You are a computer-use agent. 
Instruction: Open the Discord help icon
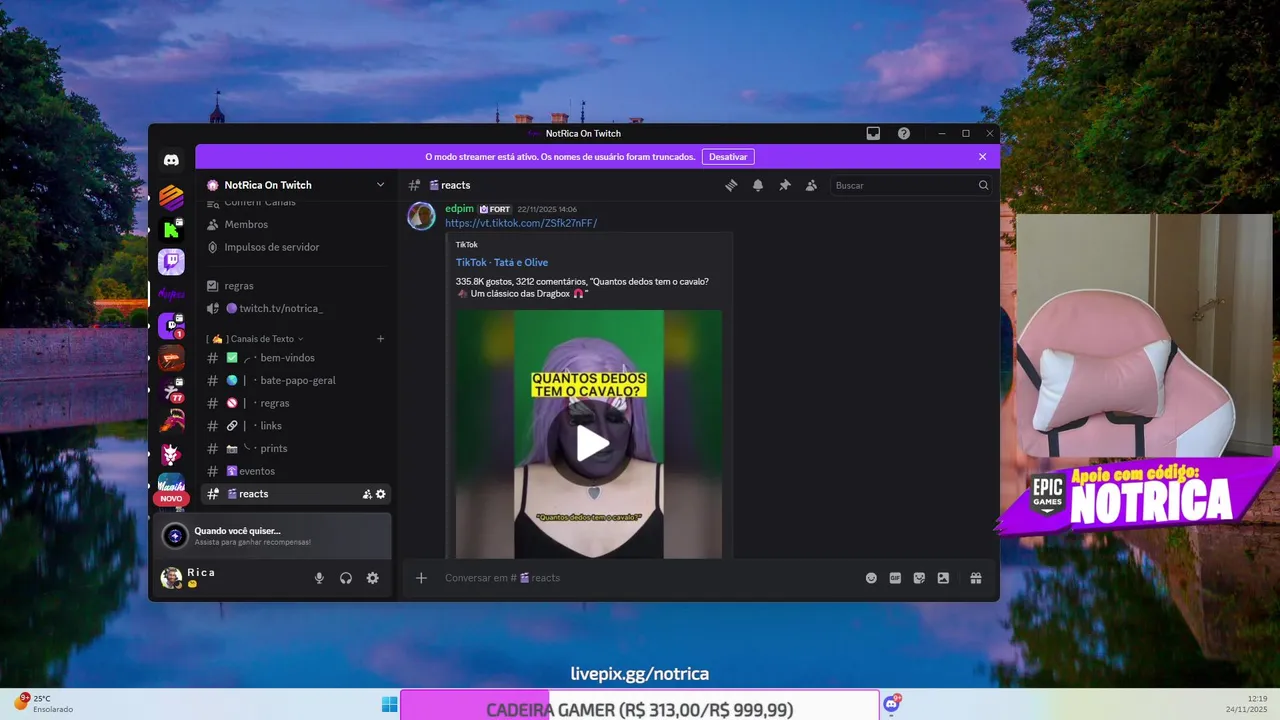click(x=904, y=133)
